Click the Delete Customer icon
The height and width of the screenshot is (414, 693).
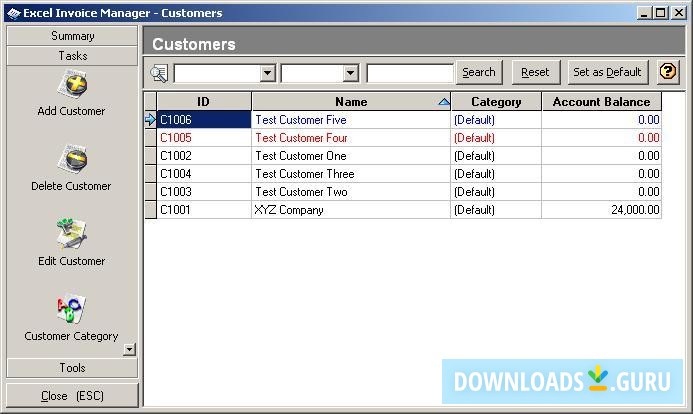(x=72, y=159)
